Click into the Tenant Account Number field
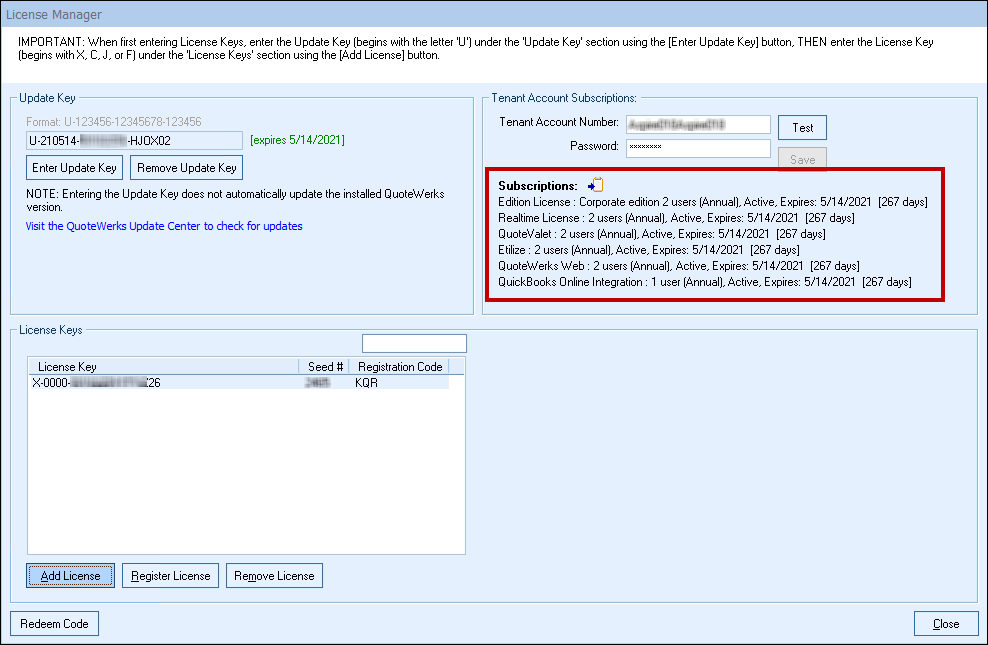The width and height of the screenshot is (988, 645). (x=698, y=124)
